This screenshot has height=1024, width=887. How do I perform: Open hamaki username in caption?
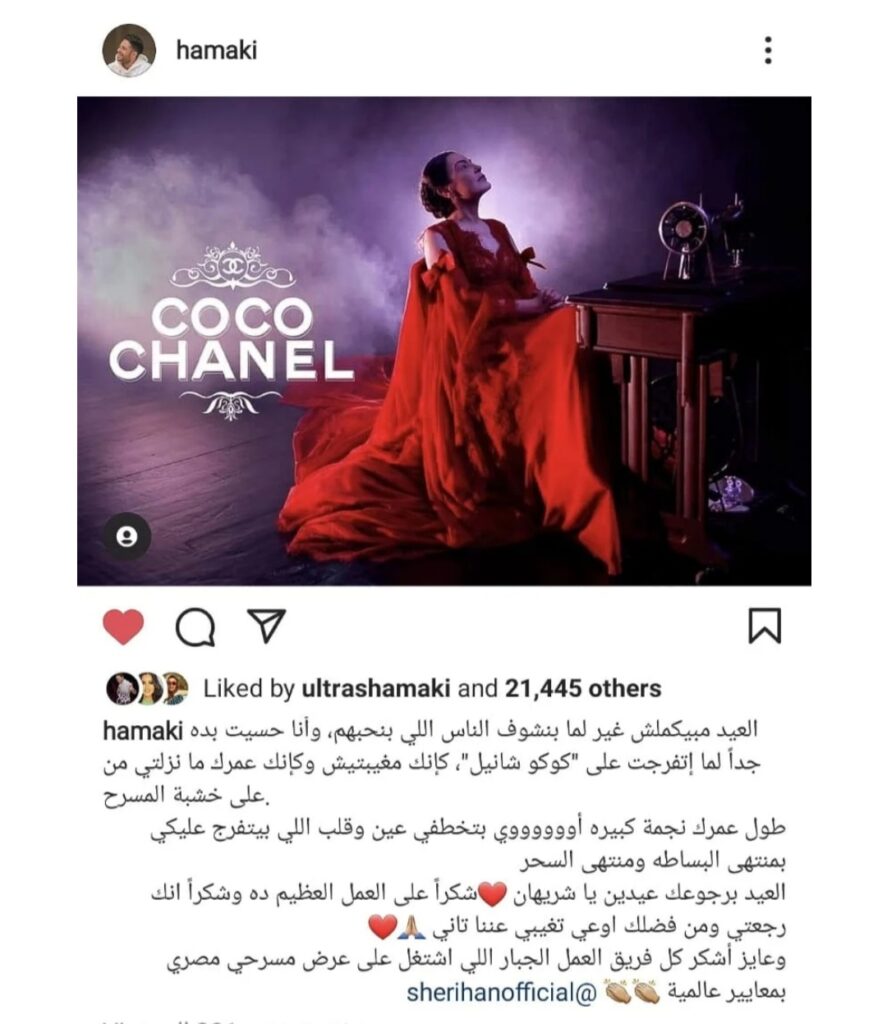(x=142, y=731)
